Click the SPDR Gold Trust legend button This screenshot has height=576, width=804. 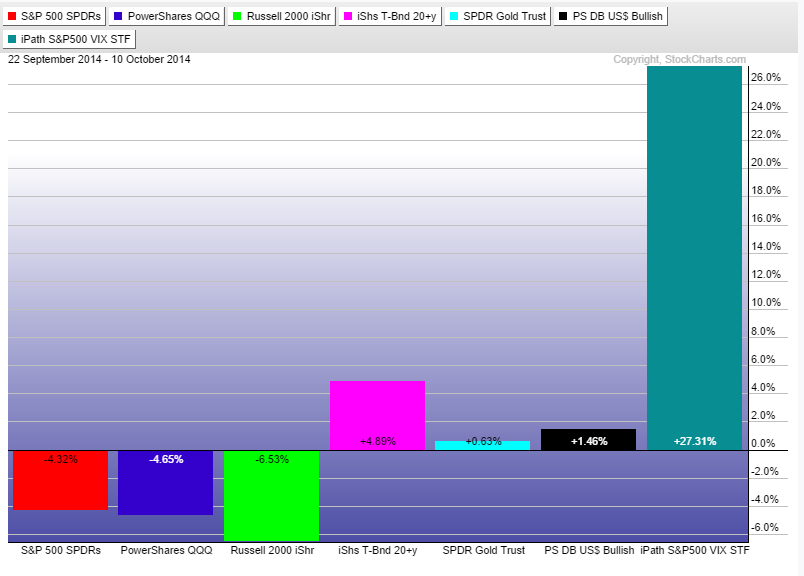497,16
